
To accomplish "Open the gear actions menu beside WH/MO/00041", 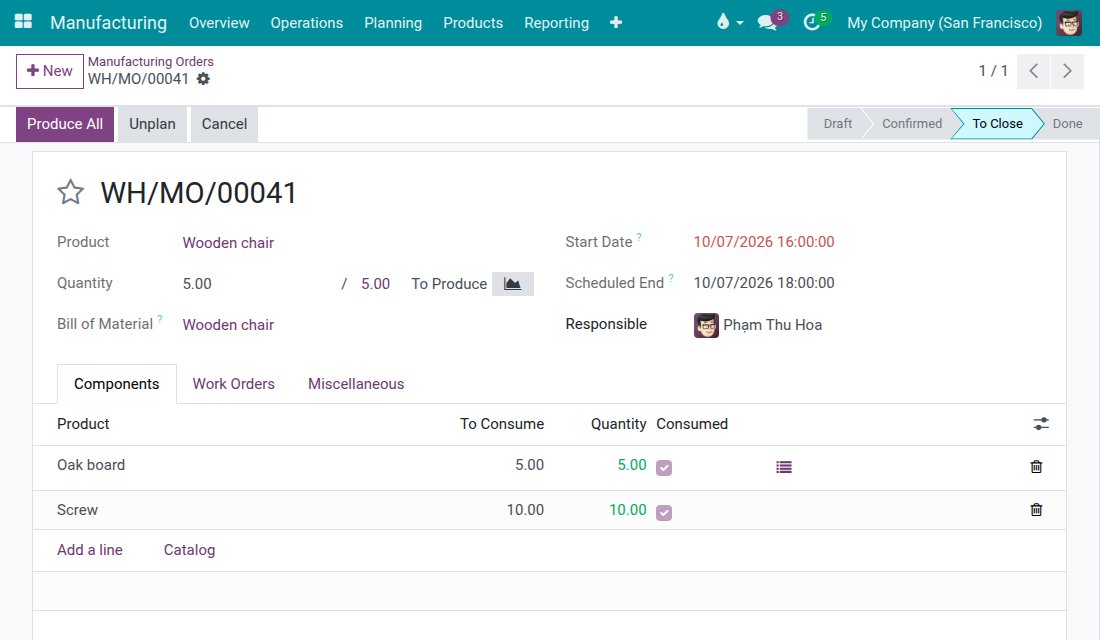I will click(x=203, y=79).
